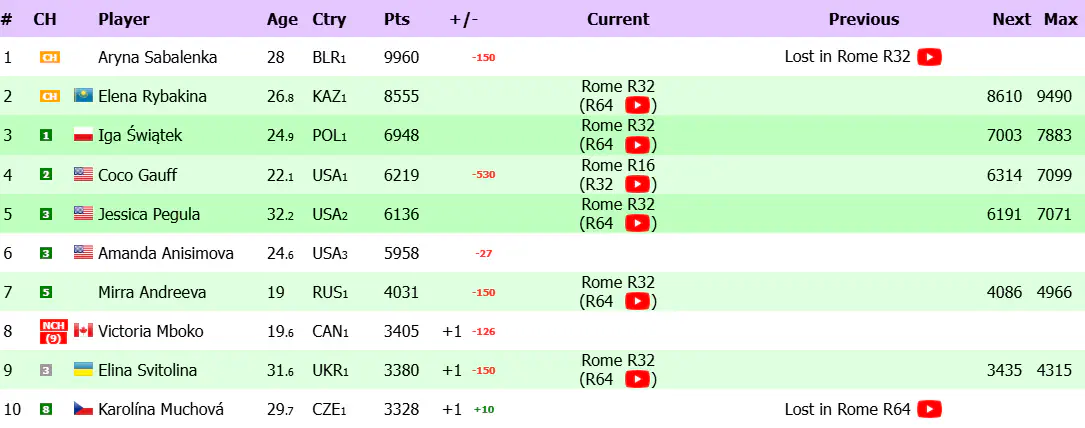1085x428 pixels.
Task: Click Victoria Mboko's NCH (9) badge
Action: [x=53, y=331]
